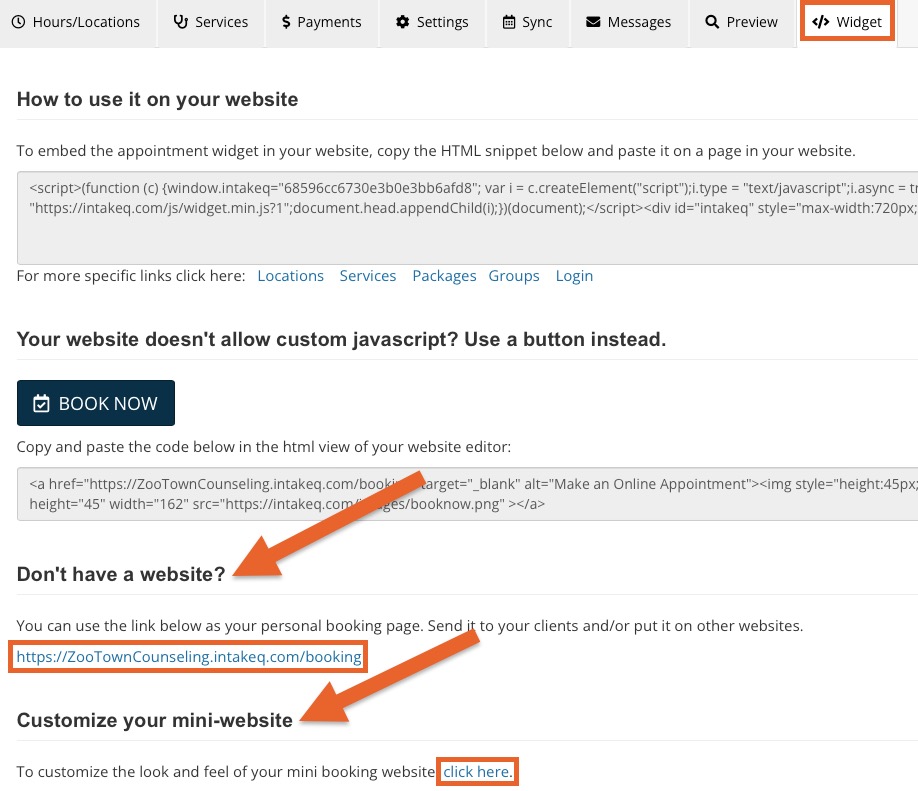The image size is (918, 791).
Task: Click the calendar icon on Sync
Action: tap(509, 22)
